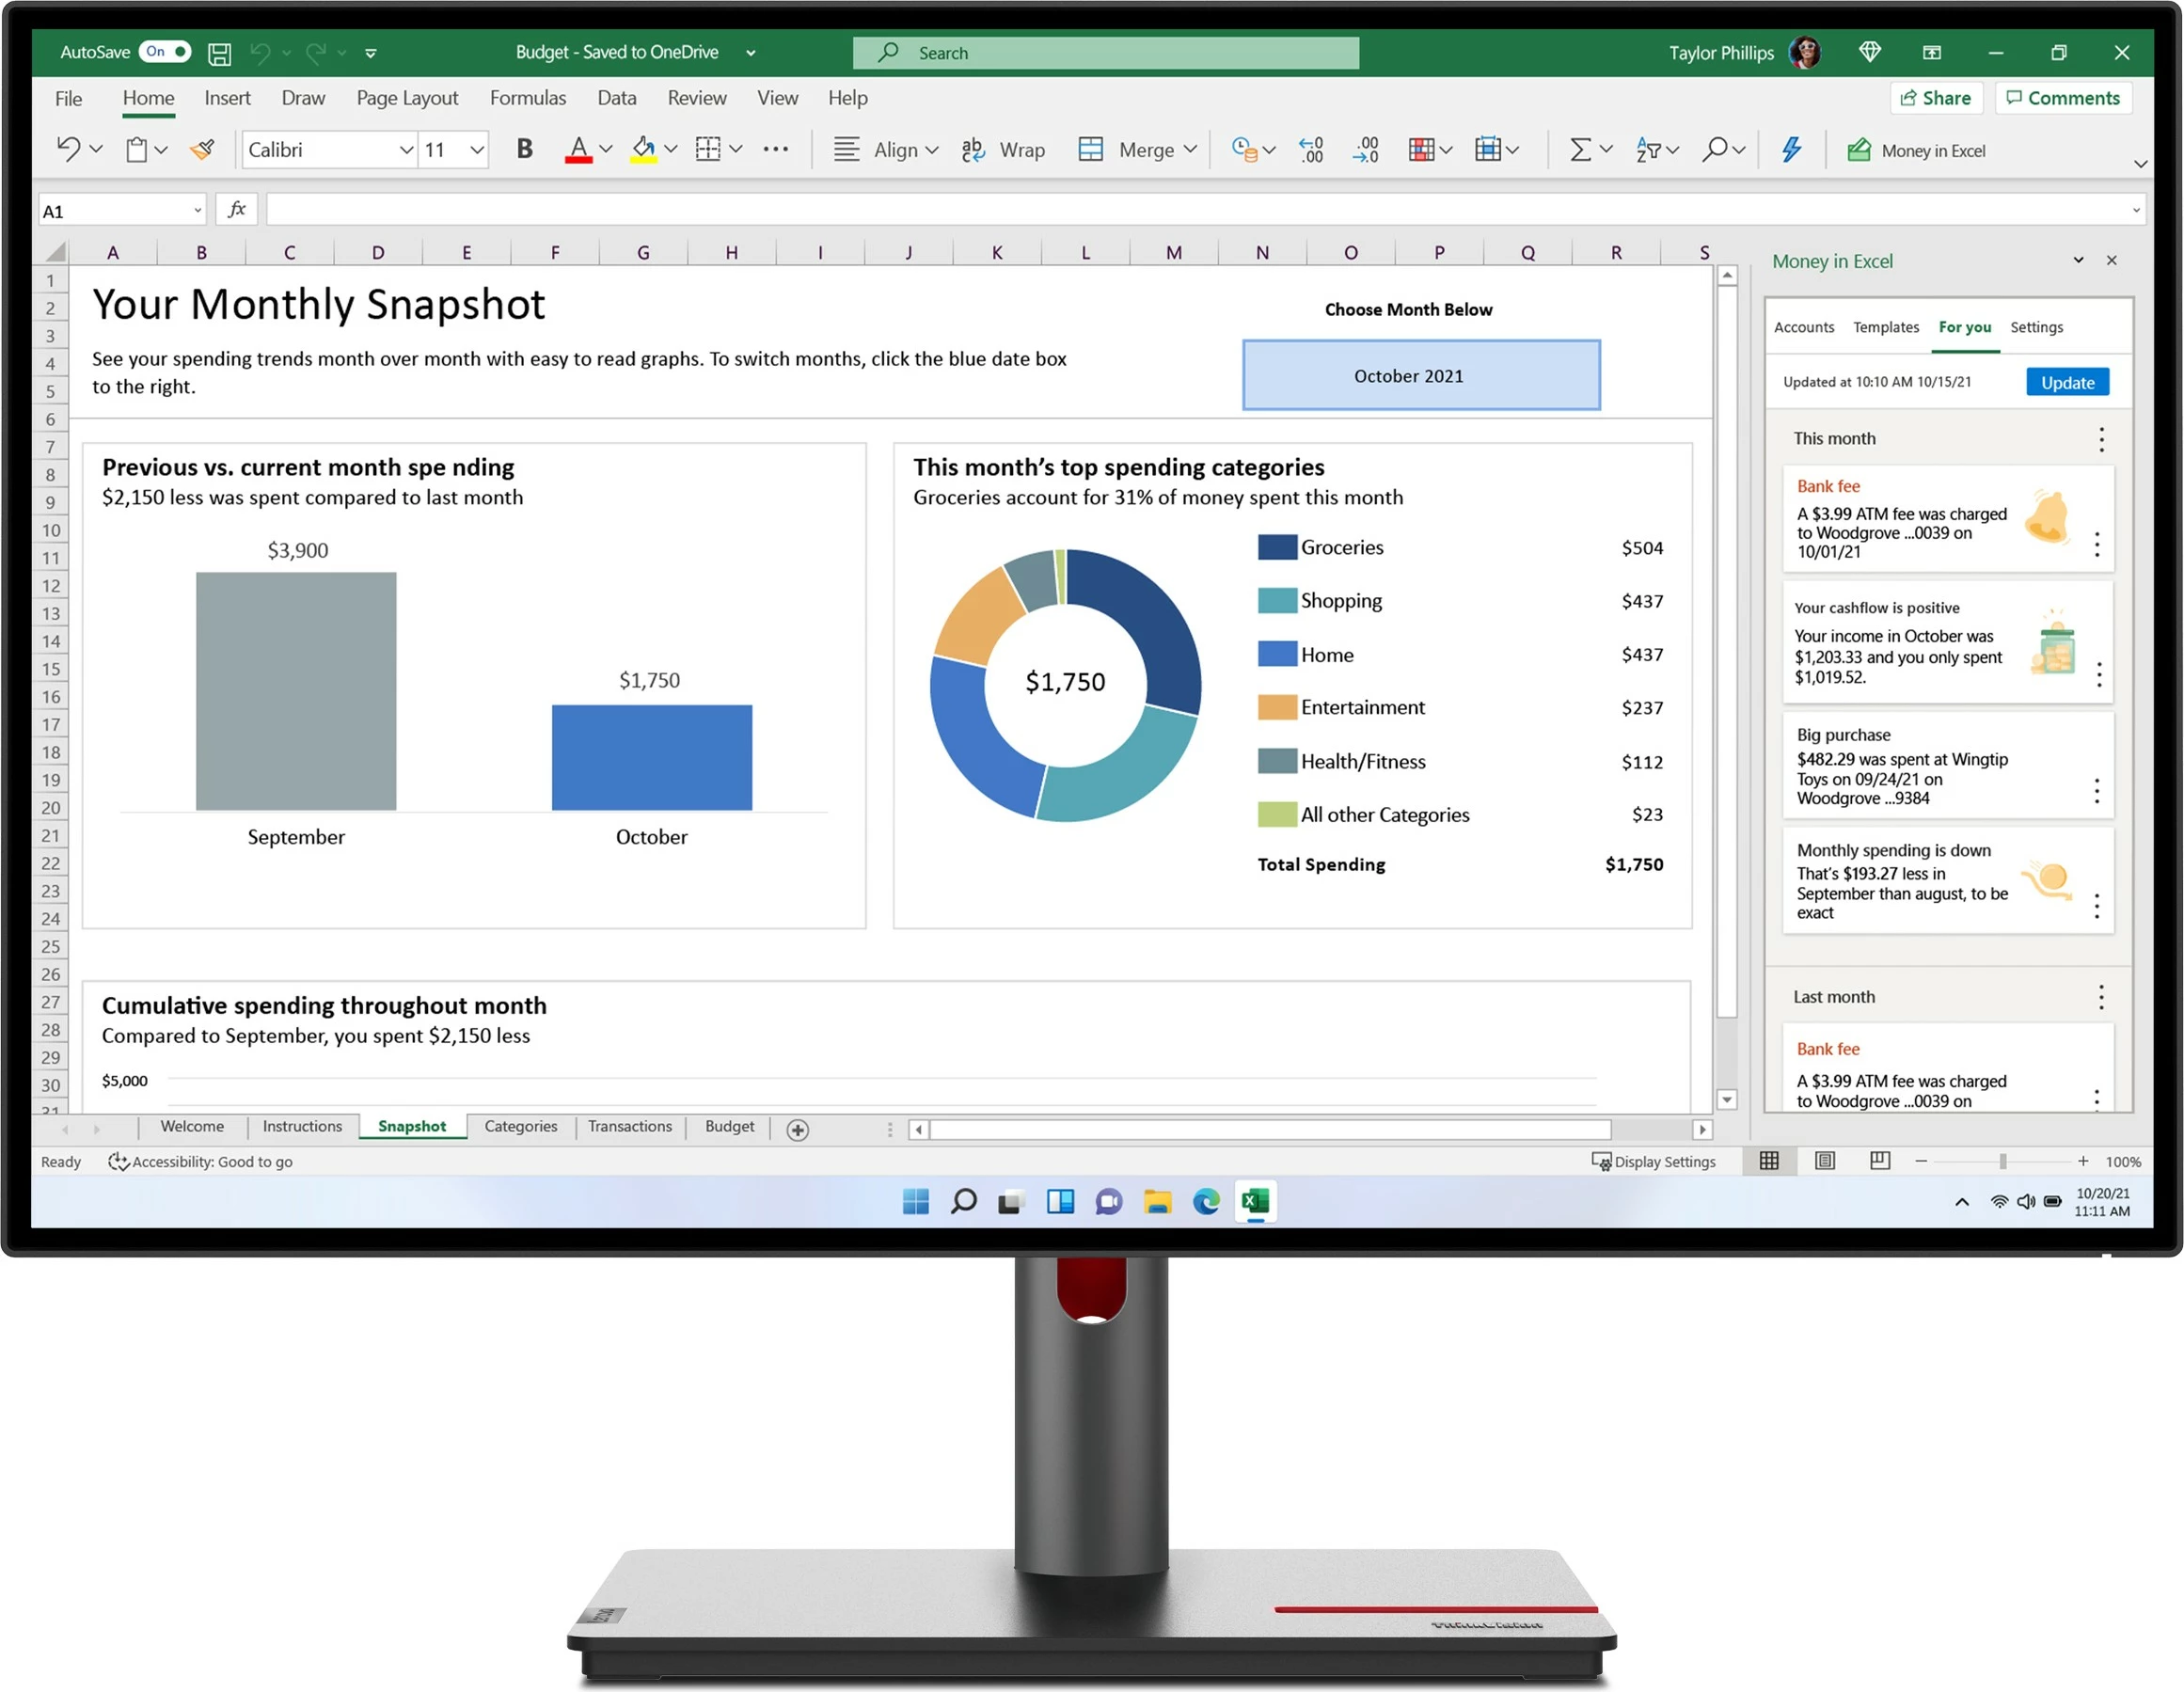Click the Share button
The image size is (2184, 1692).
[x=1936, y=98]
